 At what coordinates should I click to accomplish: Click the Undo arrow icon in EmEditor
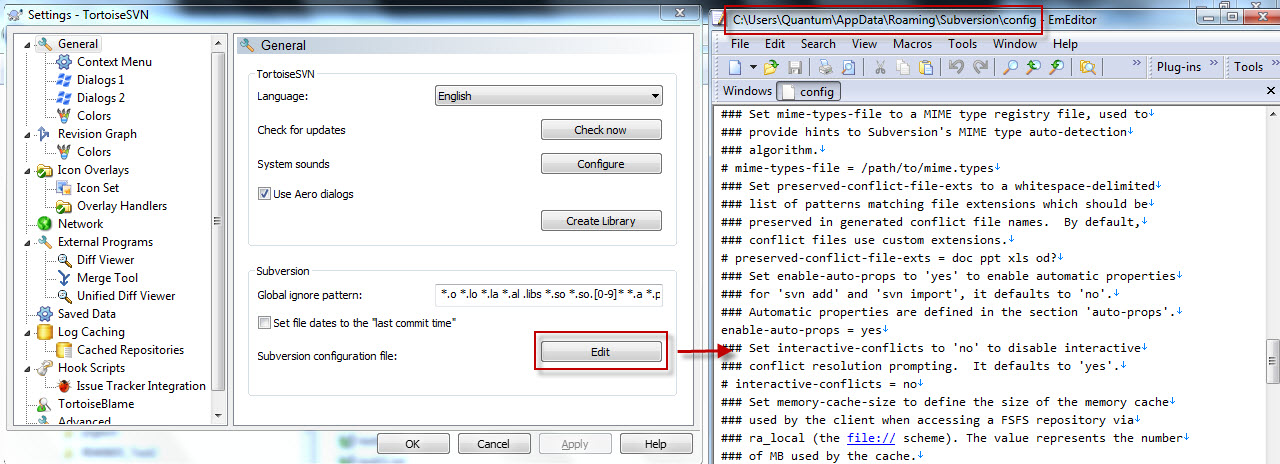pyautogui.click(x=956, y=67)
